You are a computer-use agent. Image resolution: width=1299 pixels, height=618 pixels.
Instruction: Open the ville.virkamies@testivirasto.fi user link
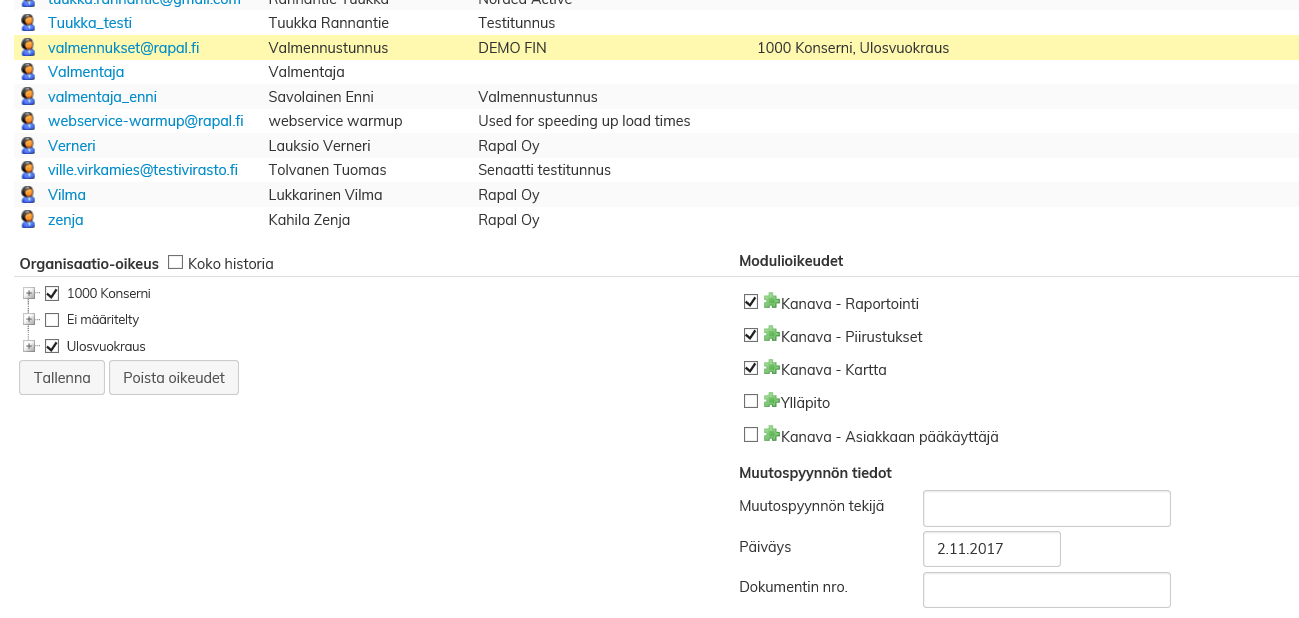click(143, 170)
